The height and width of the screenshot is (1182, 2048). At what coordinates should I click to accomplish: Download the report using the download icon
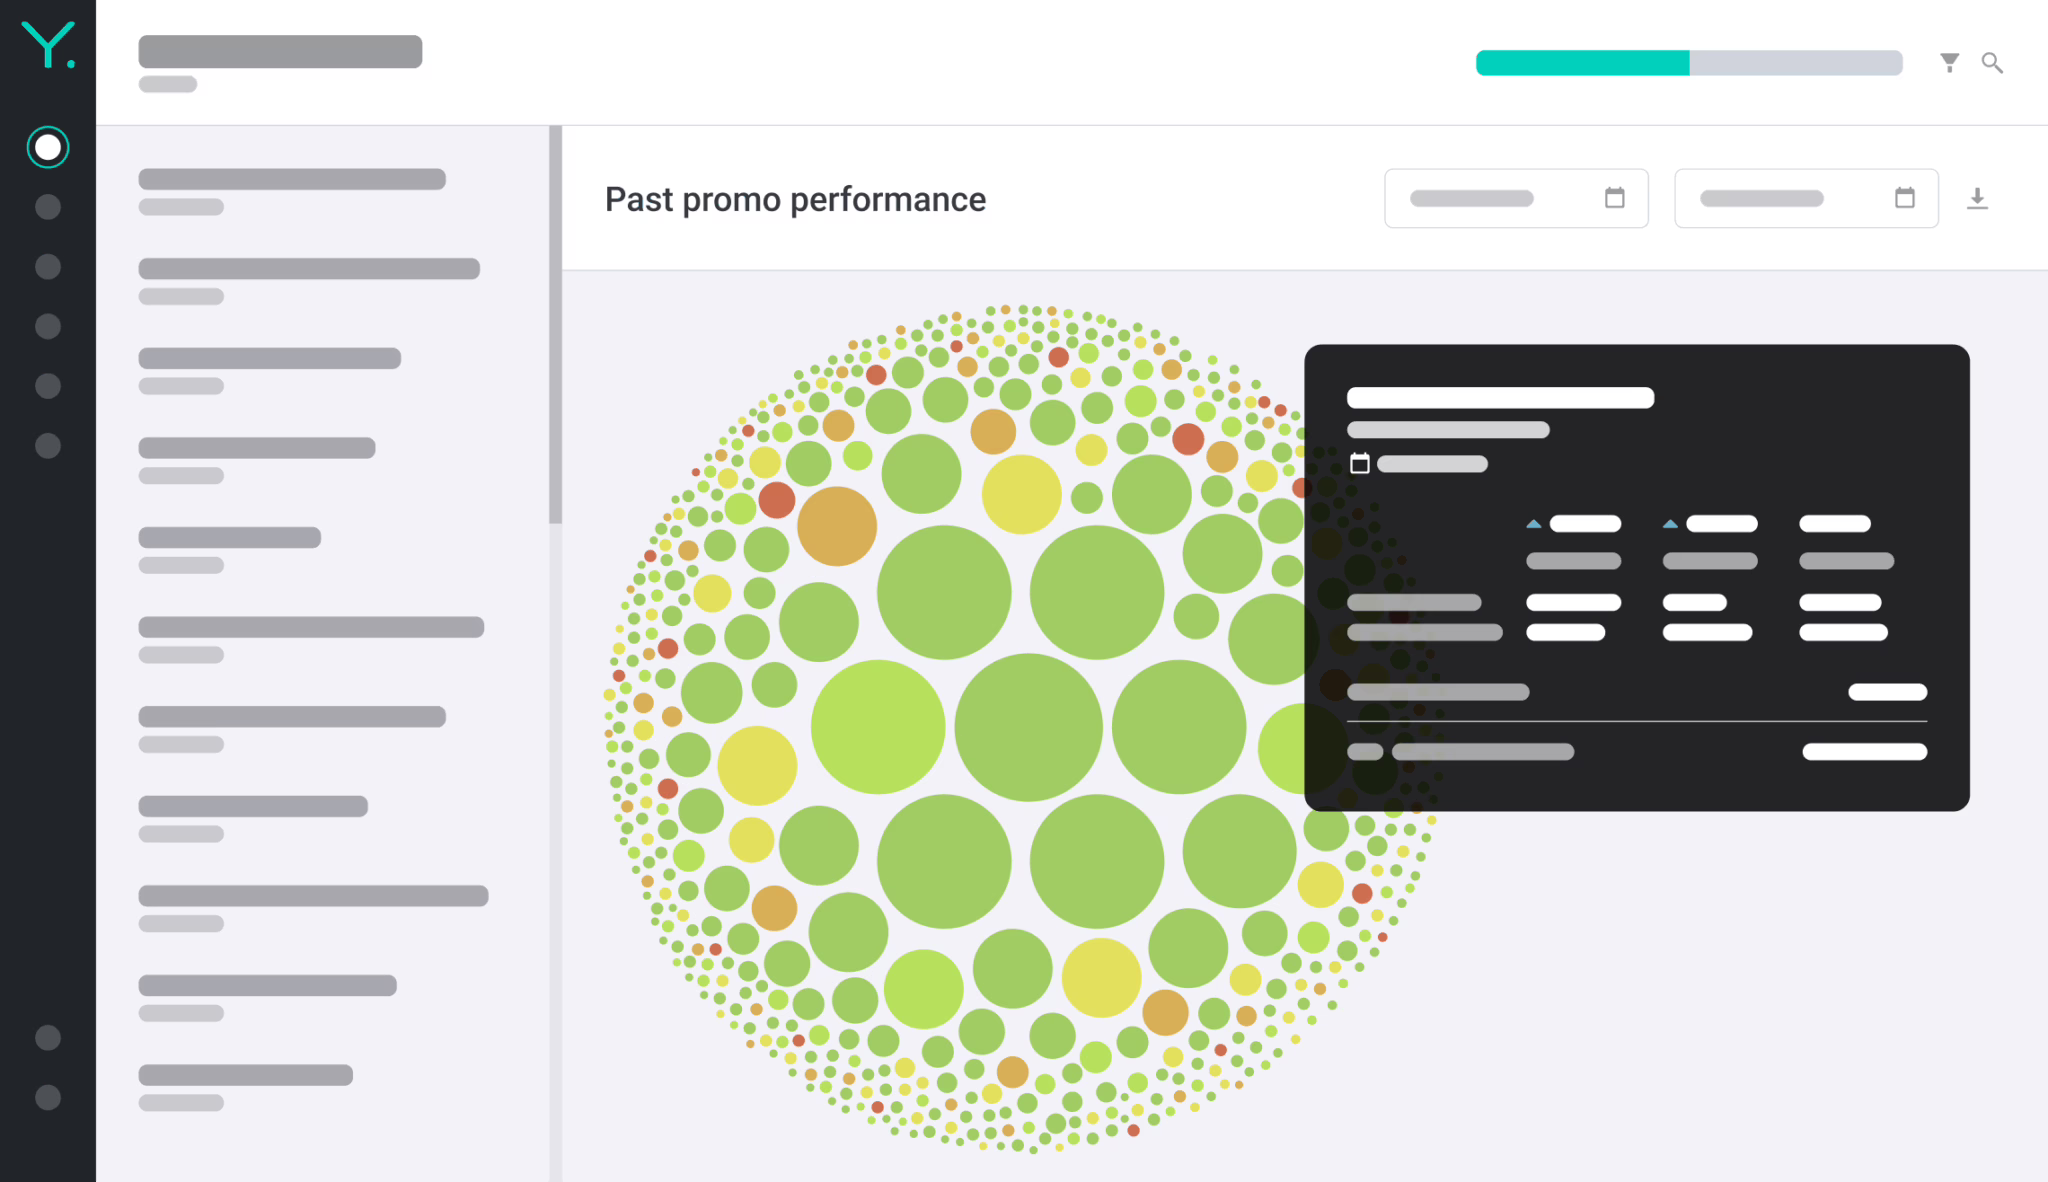pos(1978,199)
